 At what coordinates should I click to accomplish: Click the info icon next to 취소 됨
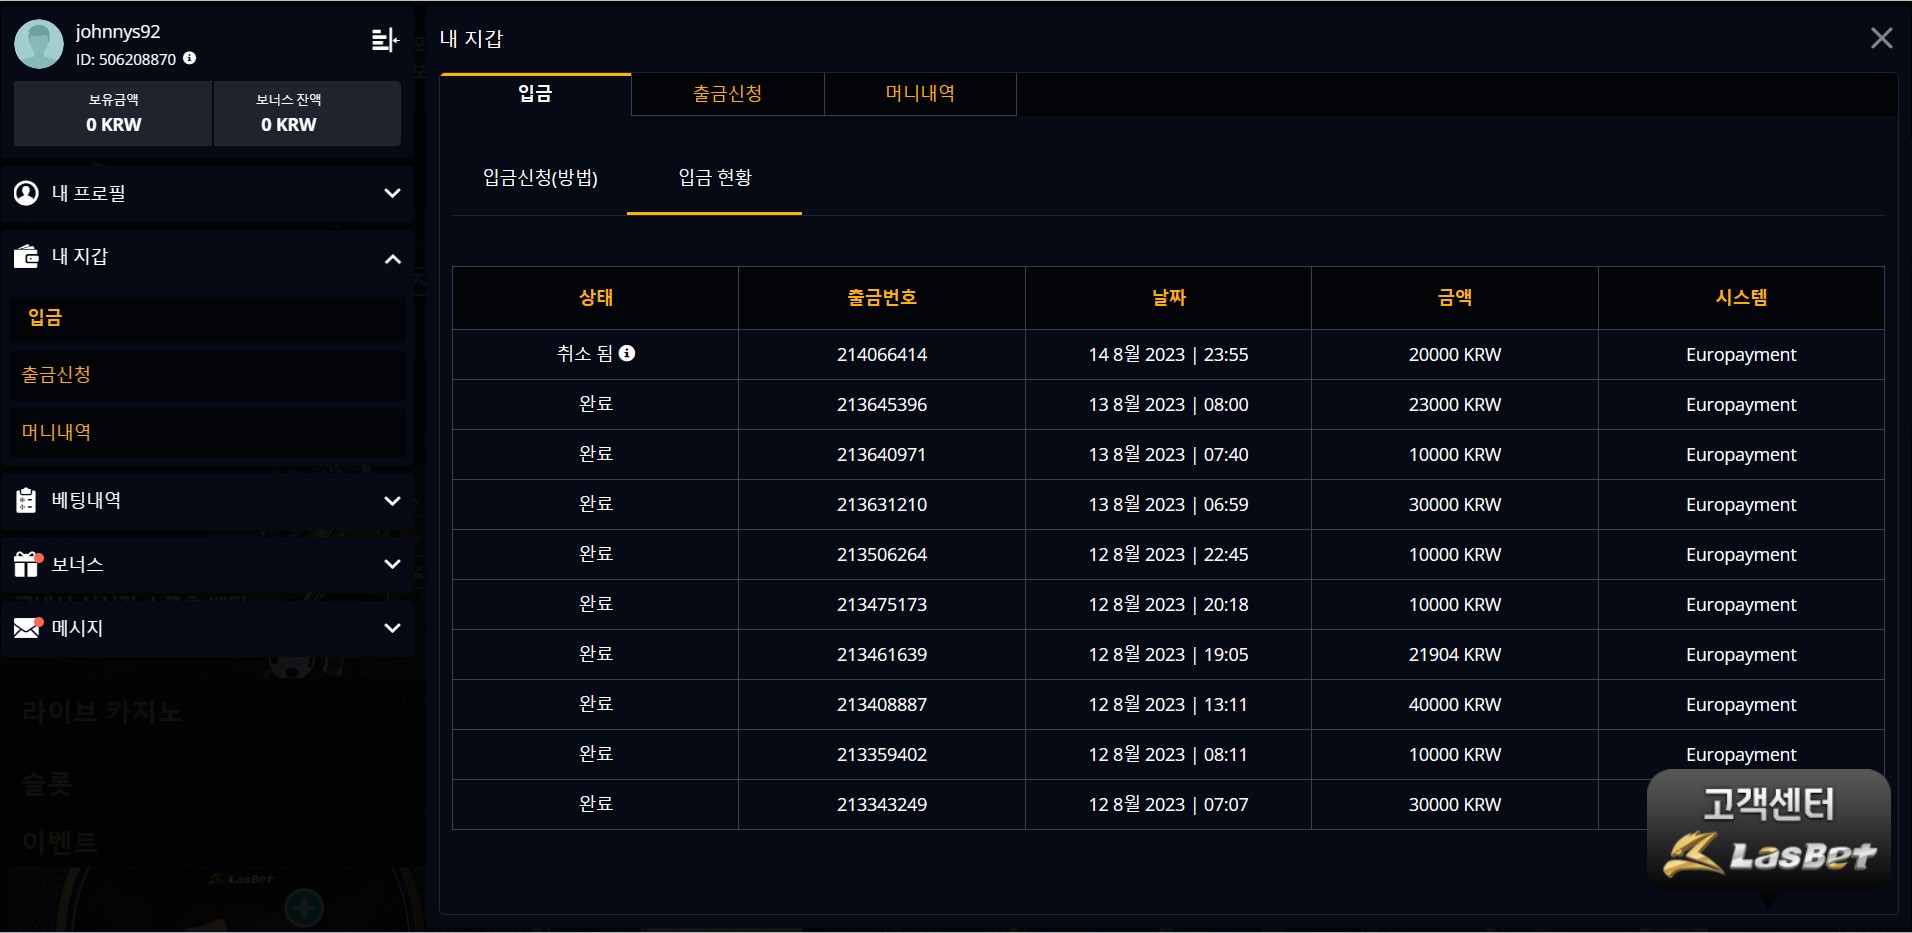pyautogui.click(x=627, y=353)
